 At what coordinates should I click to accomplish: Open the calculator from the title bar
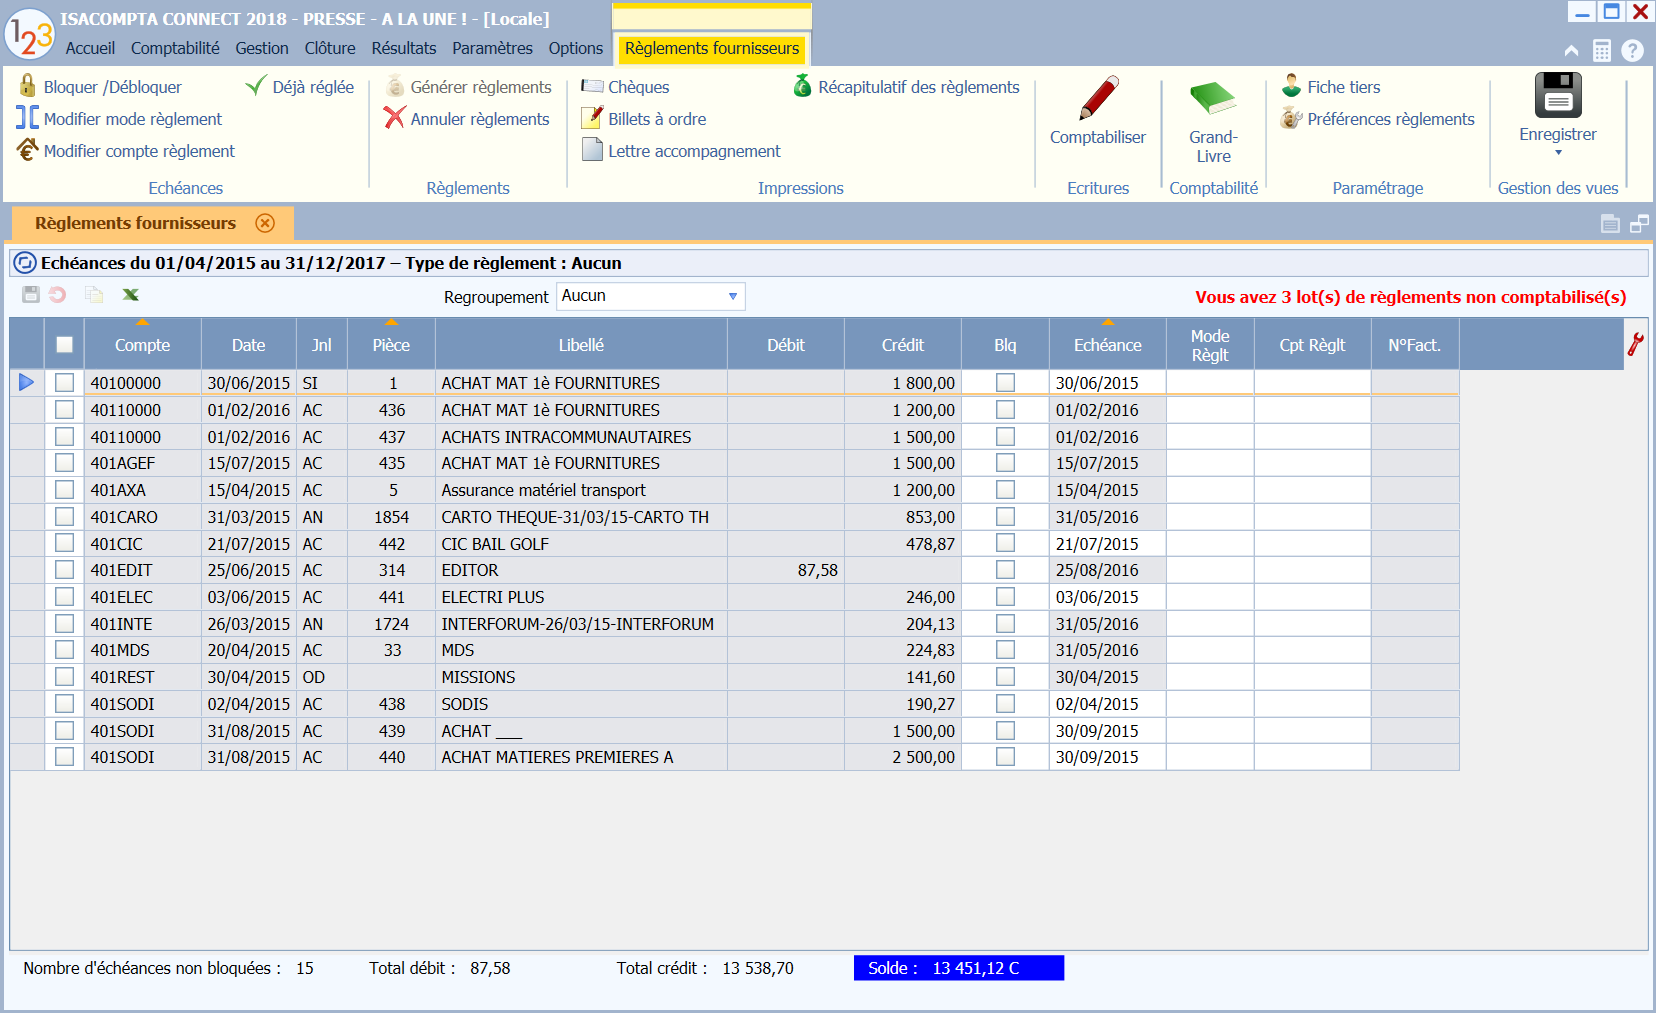pos(1602,50)
